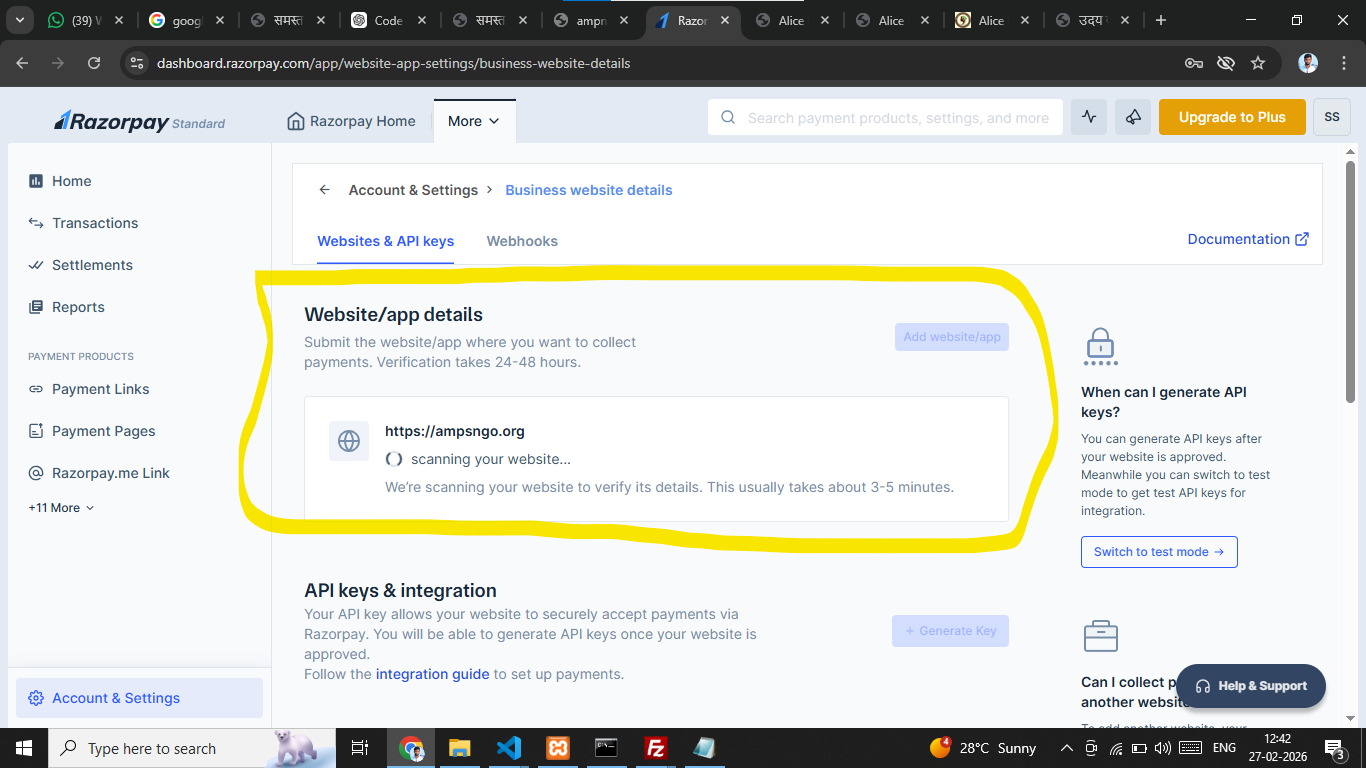Screen dimensions: 1366x768
Task: Open the Chrome profile avatar
Action: coord(1308,63)
